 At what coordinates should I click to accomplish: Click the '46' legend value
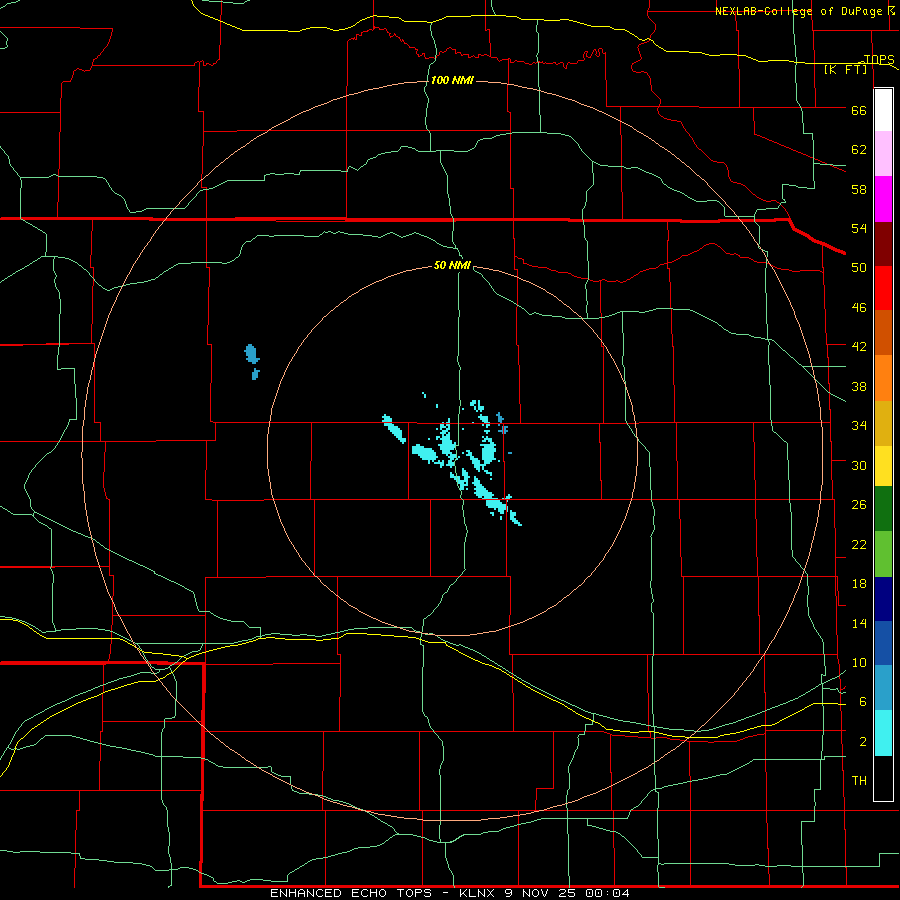click(x=859, y=308)
